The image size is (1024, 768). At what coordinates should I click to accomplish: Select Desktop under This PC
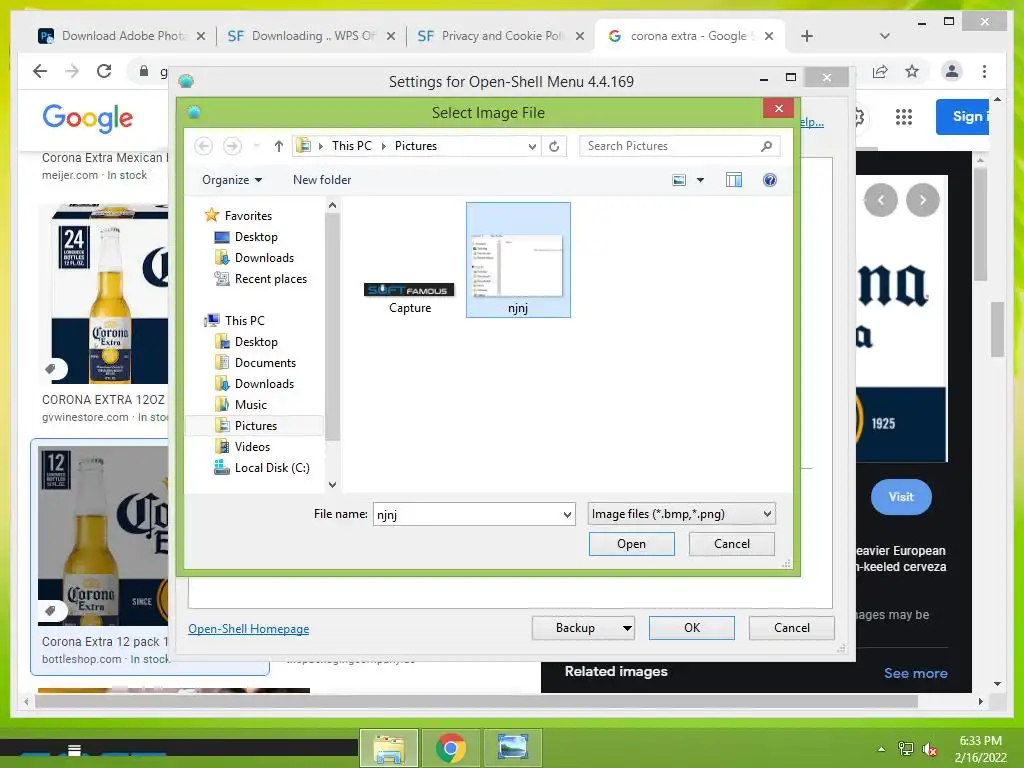tap(256, 342)
